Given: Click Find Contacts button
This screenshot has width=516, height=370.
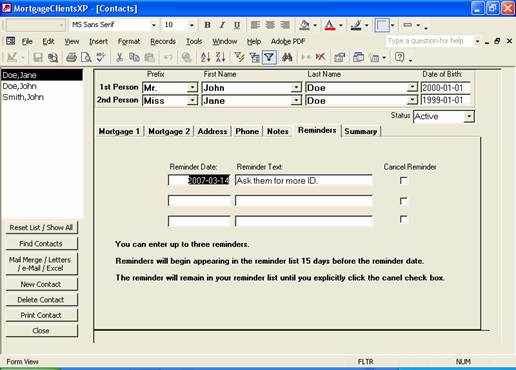Looking at the screenshot, I should point(41,244).
